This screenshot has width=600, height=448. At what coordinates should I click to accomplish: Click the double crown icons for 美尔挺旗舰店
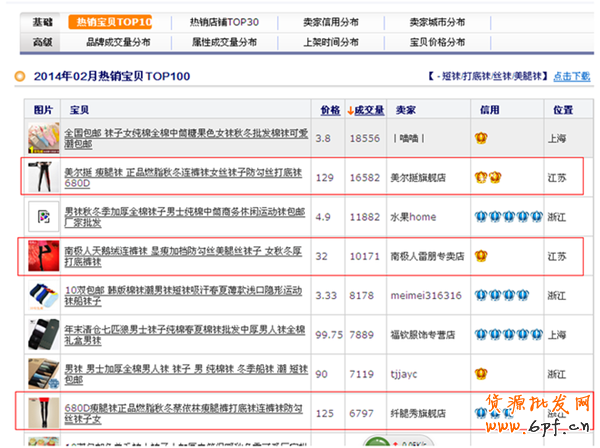(x=486, y=177)
